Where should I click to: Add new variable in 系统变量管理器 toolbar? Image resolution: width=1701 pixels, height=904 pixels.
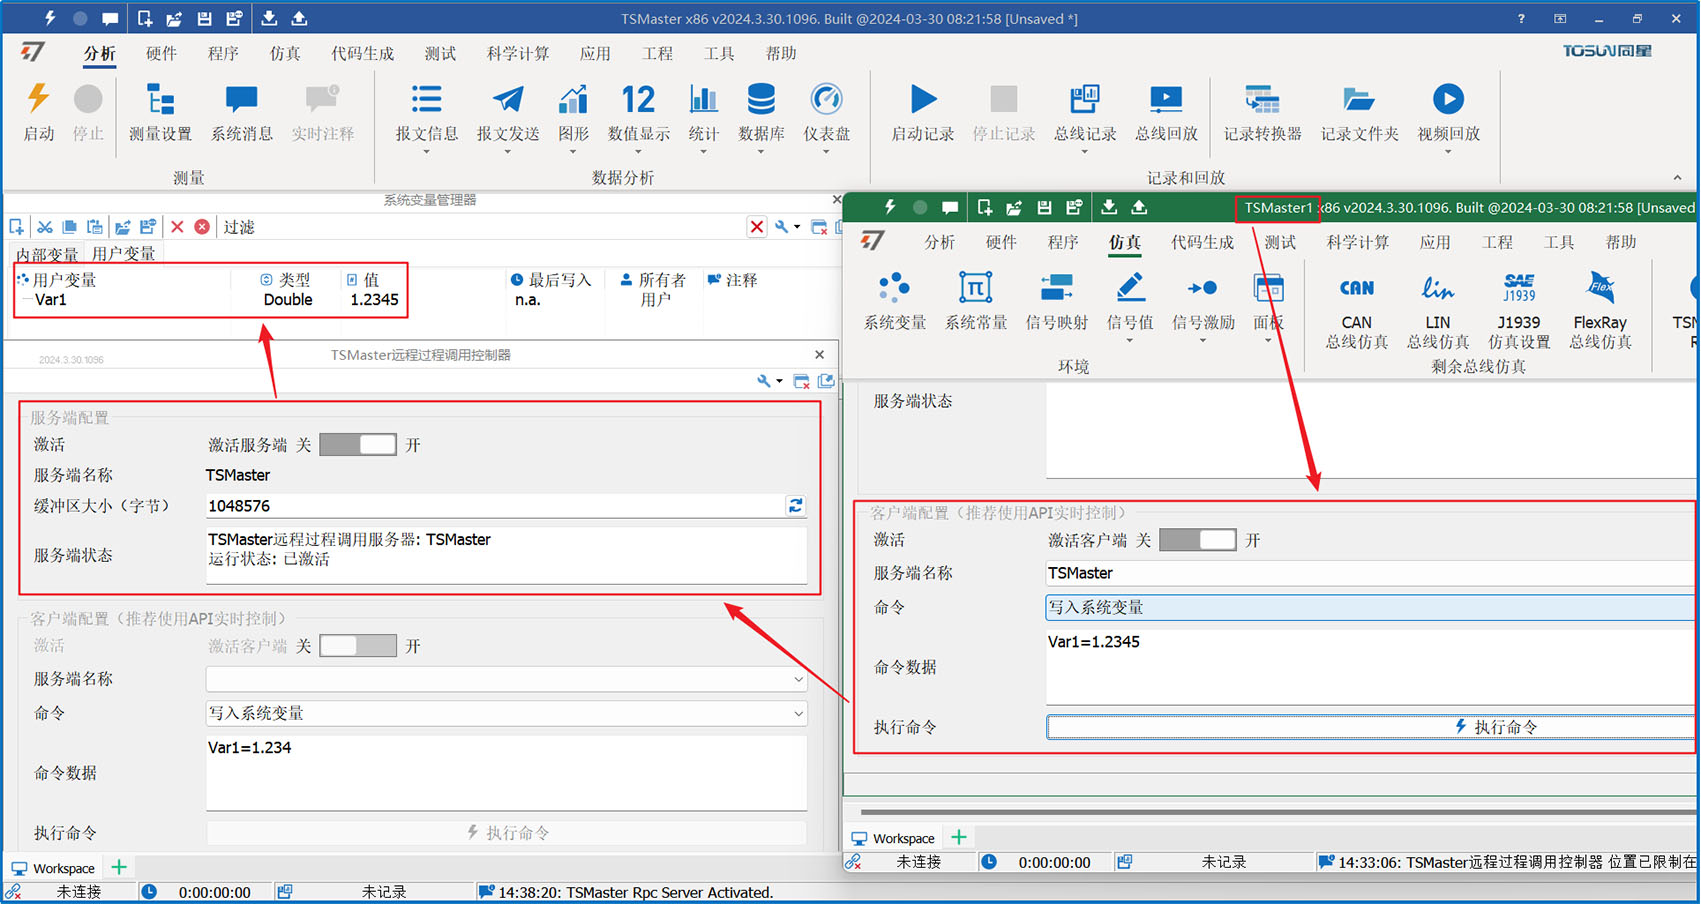(16, 227)
